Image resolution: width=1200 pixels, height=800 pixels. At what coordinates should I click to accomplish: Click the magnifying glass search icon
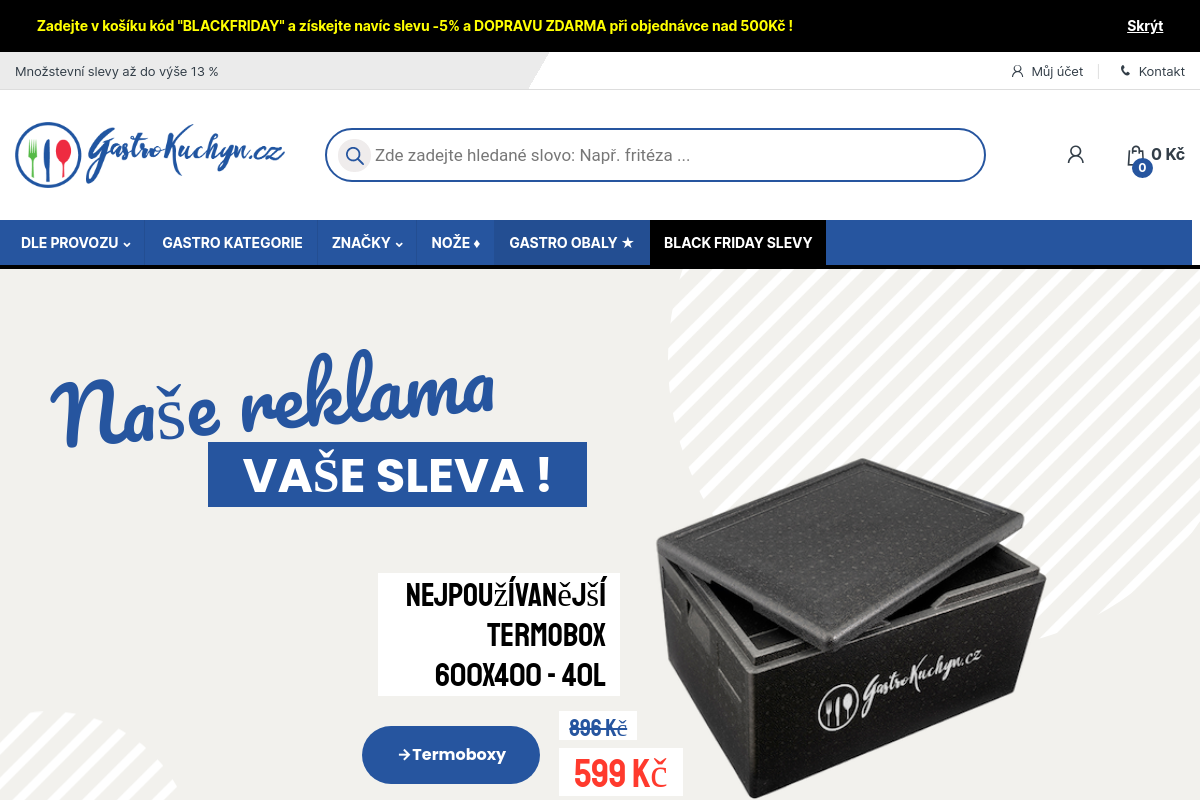354,155
